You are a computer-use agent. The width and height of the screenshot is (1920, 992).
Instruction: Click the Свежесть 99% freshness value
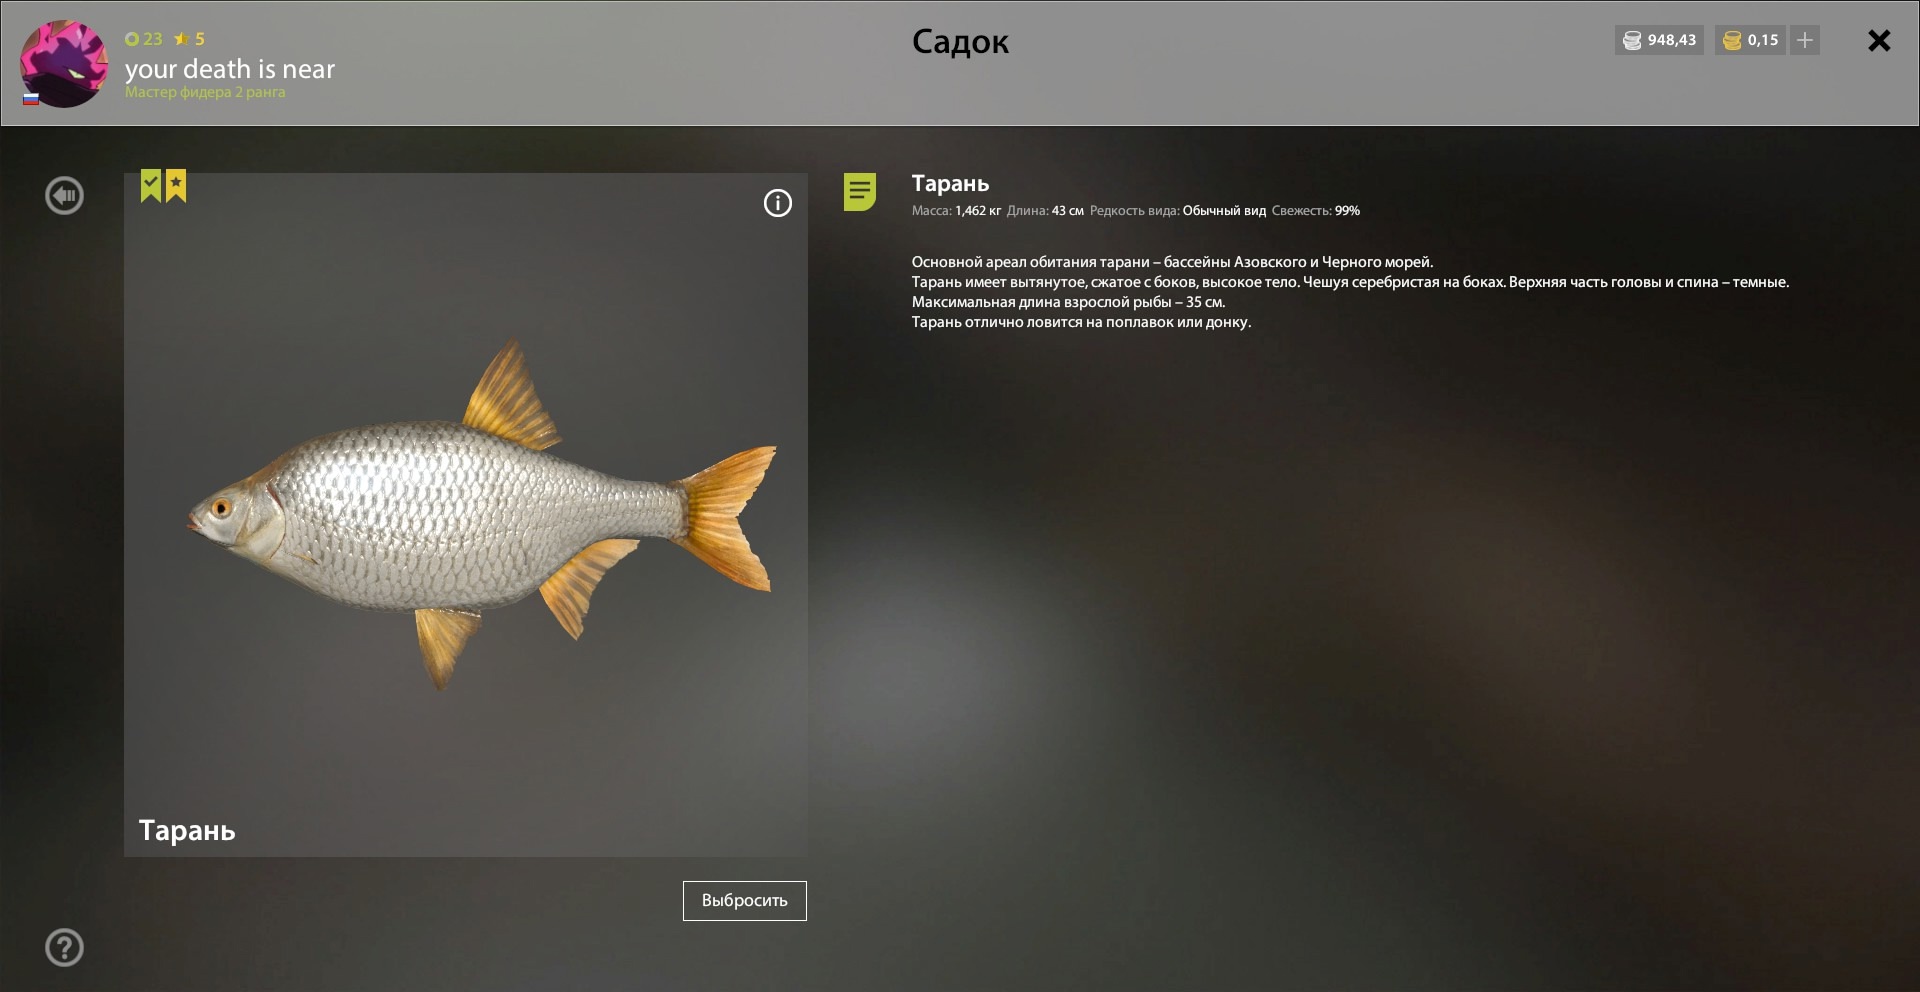(x=1315, y=211)
